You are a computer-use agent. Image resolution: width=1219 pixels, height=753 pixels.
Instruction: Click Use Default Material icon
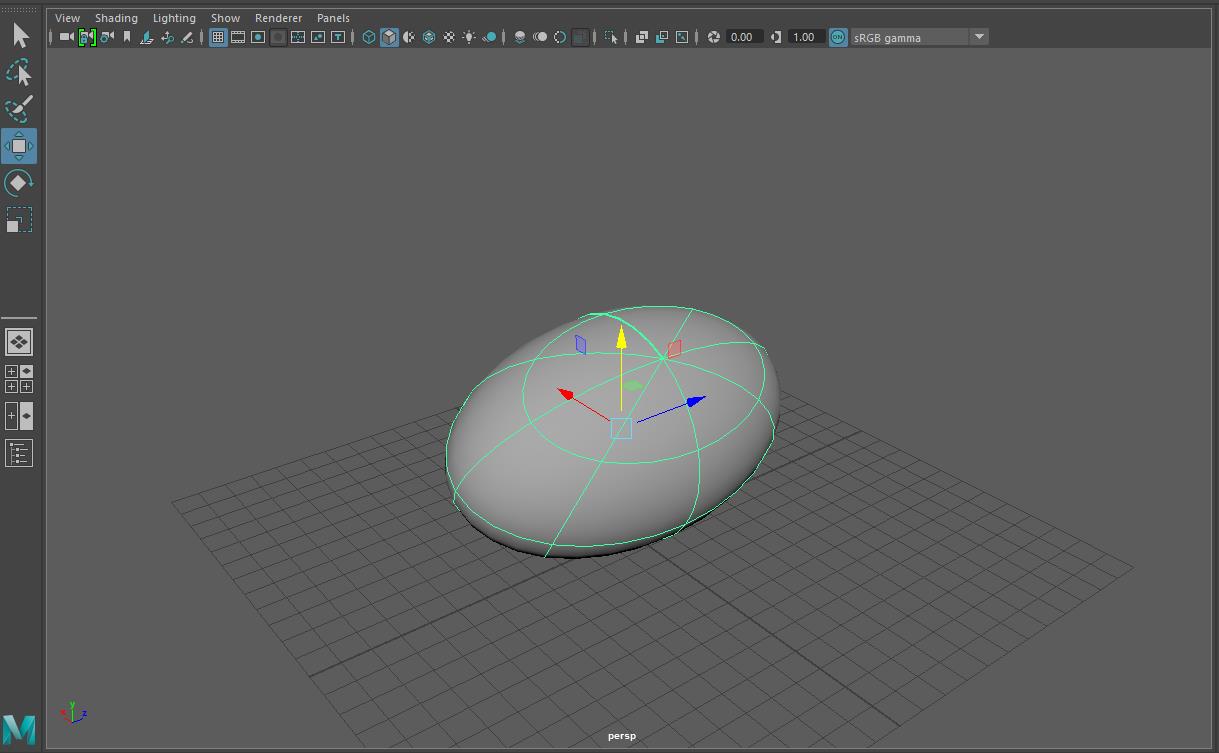pos(409,37)
